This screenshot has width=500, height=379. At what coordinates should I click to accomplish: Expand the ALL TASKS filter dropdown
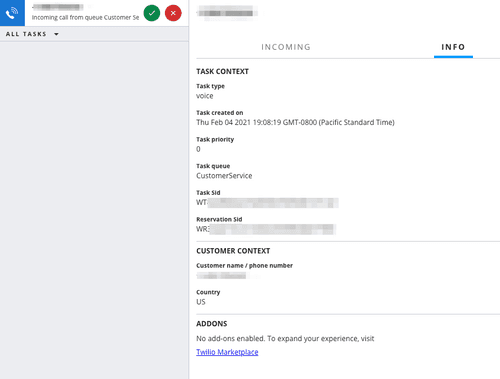pos(32,34)
